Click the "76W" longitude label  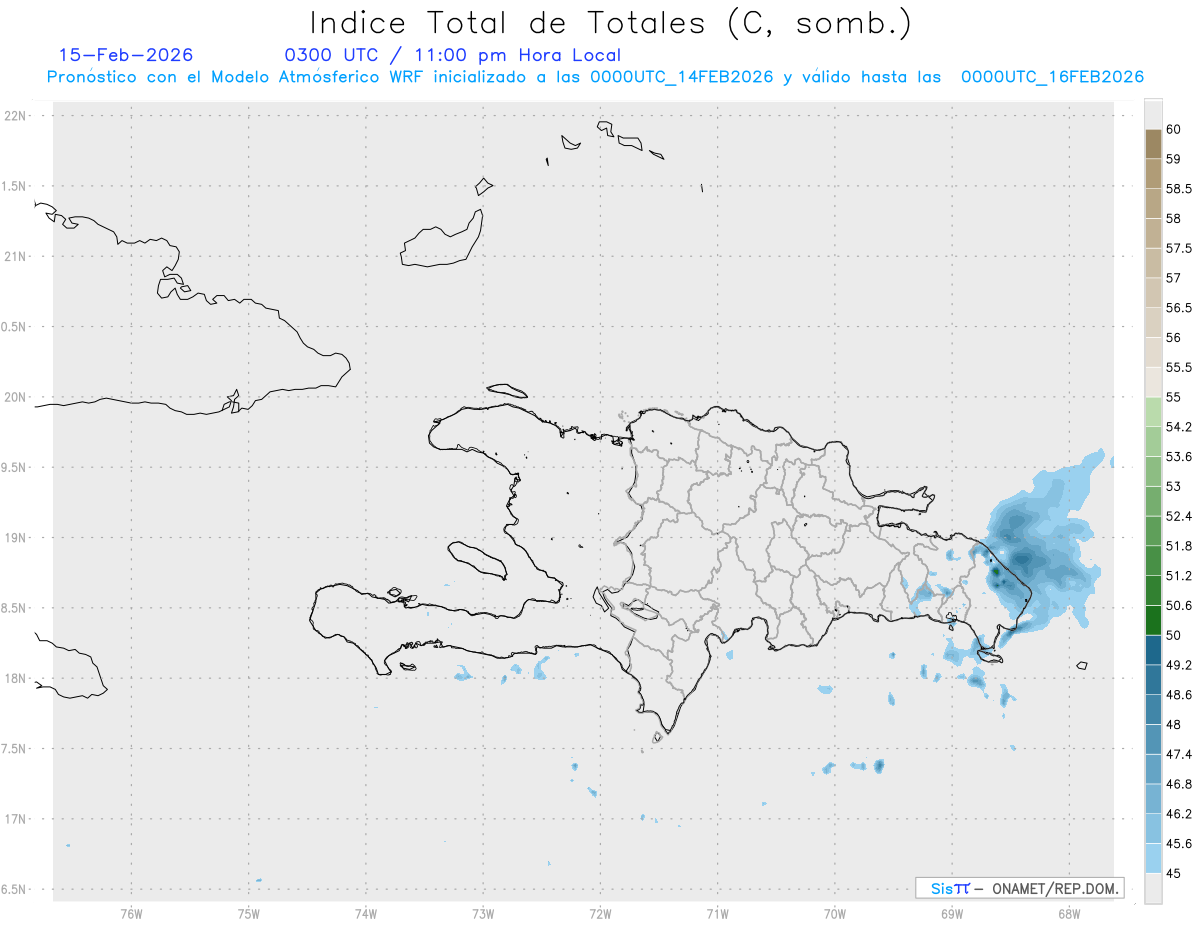point(131,913)
